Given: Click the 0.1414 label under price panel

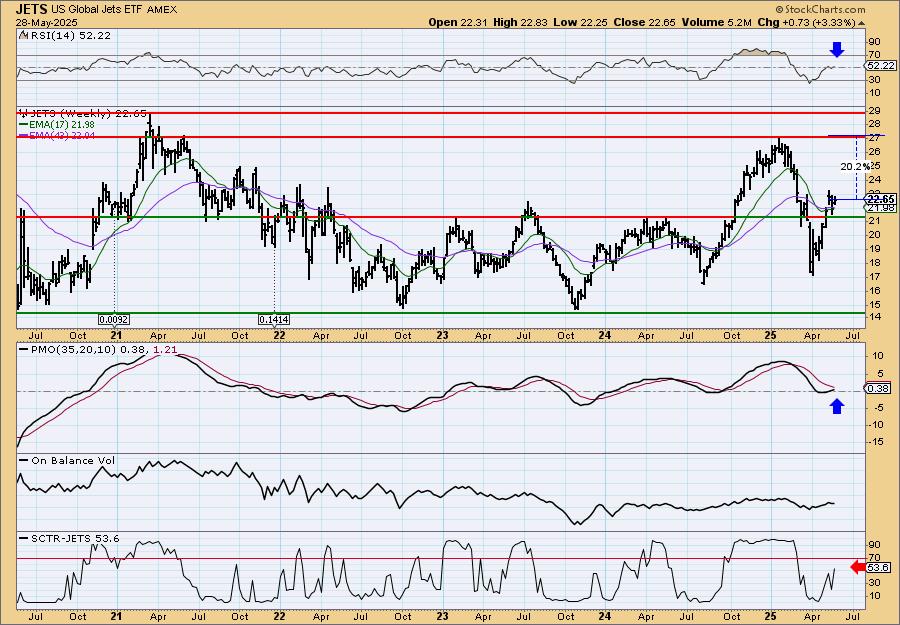Looking at the screenshot, I should (274, 320).
